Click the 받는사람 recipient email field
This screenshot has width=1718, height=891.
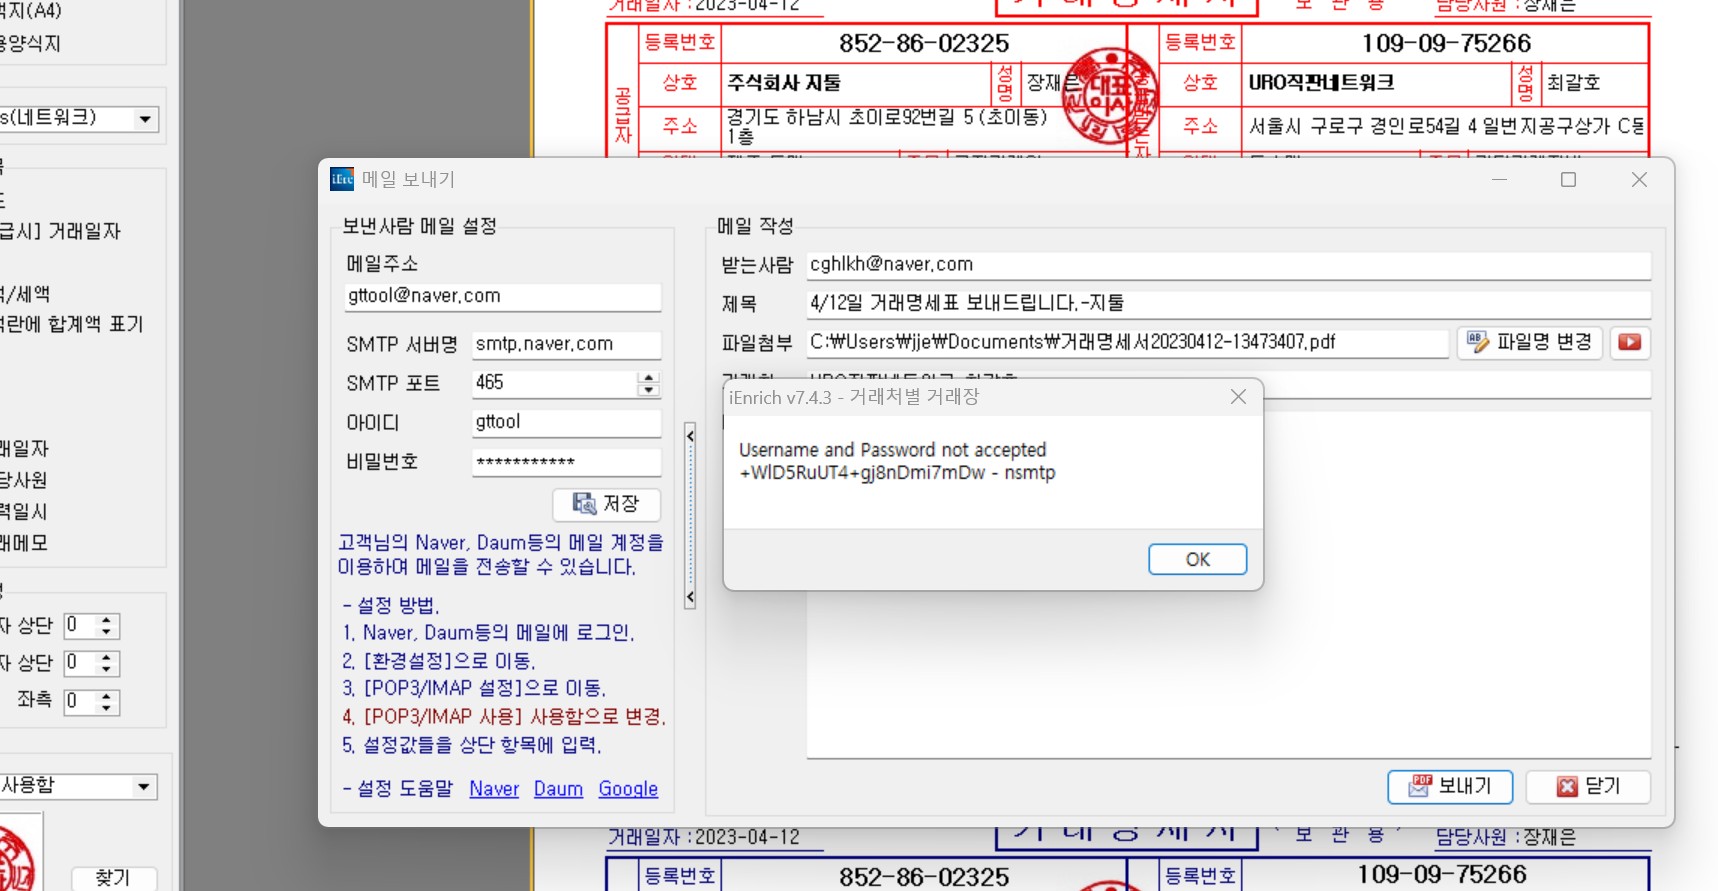coord(1228,265)
